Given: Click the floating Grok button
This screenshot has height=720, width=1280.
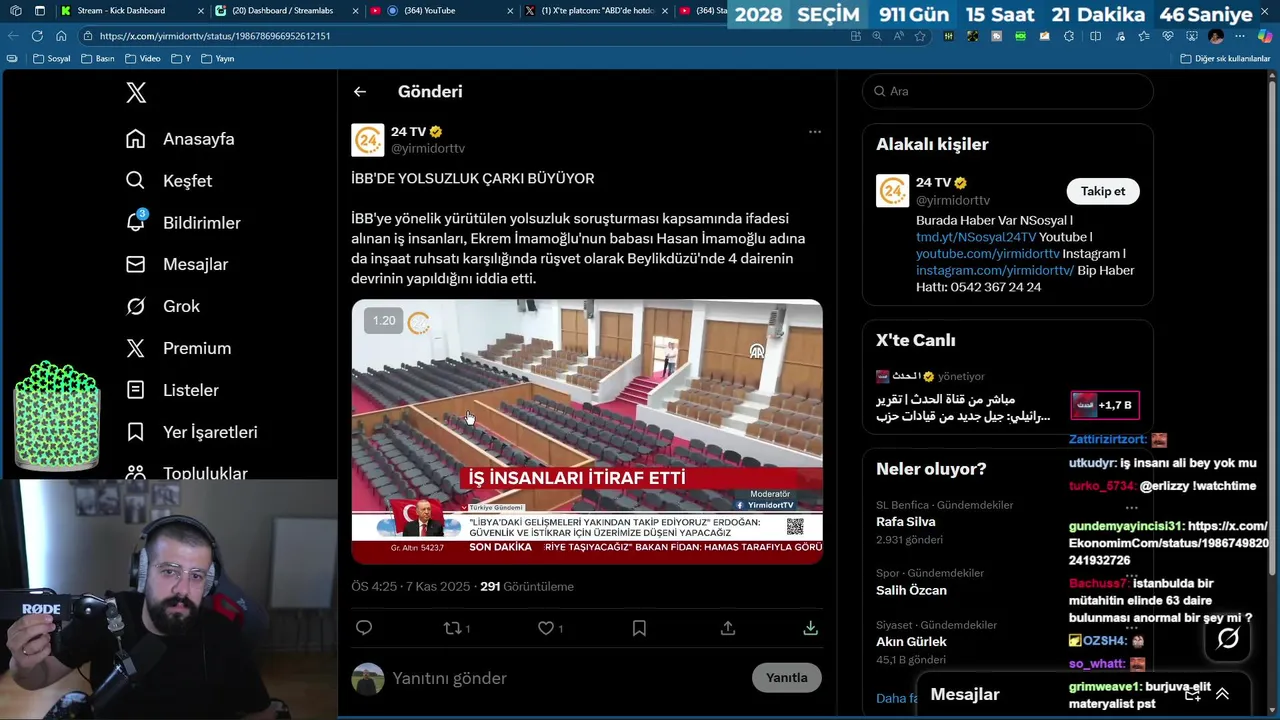Looking at the screenshot, I should [1228, 638].
